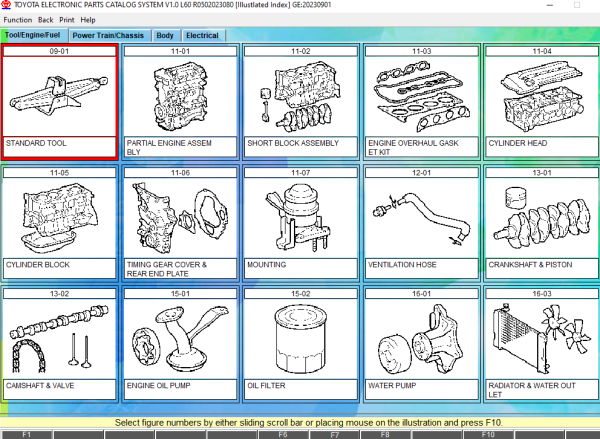This screenshot has width=600, height=439.
Task: Choose the Engine Overhaul Gasket Kit illustration
Action: (x=421, y=97)
